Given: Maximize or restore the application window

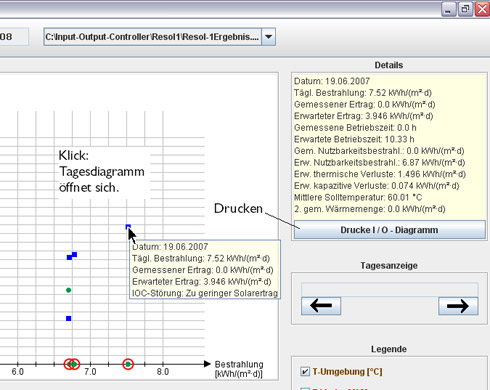Looking at the screenshot, I should pyautogui.click(x=465, y=9).
